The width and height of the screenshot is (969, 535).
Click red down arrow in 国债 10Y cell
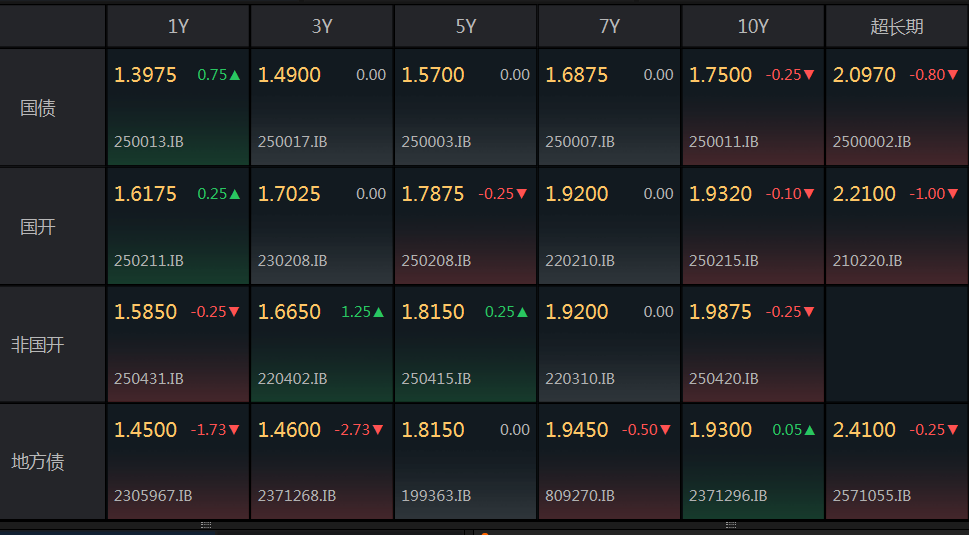click(x=810, y=75)
